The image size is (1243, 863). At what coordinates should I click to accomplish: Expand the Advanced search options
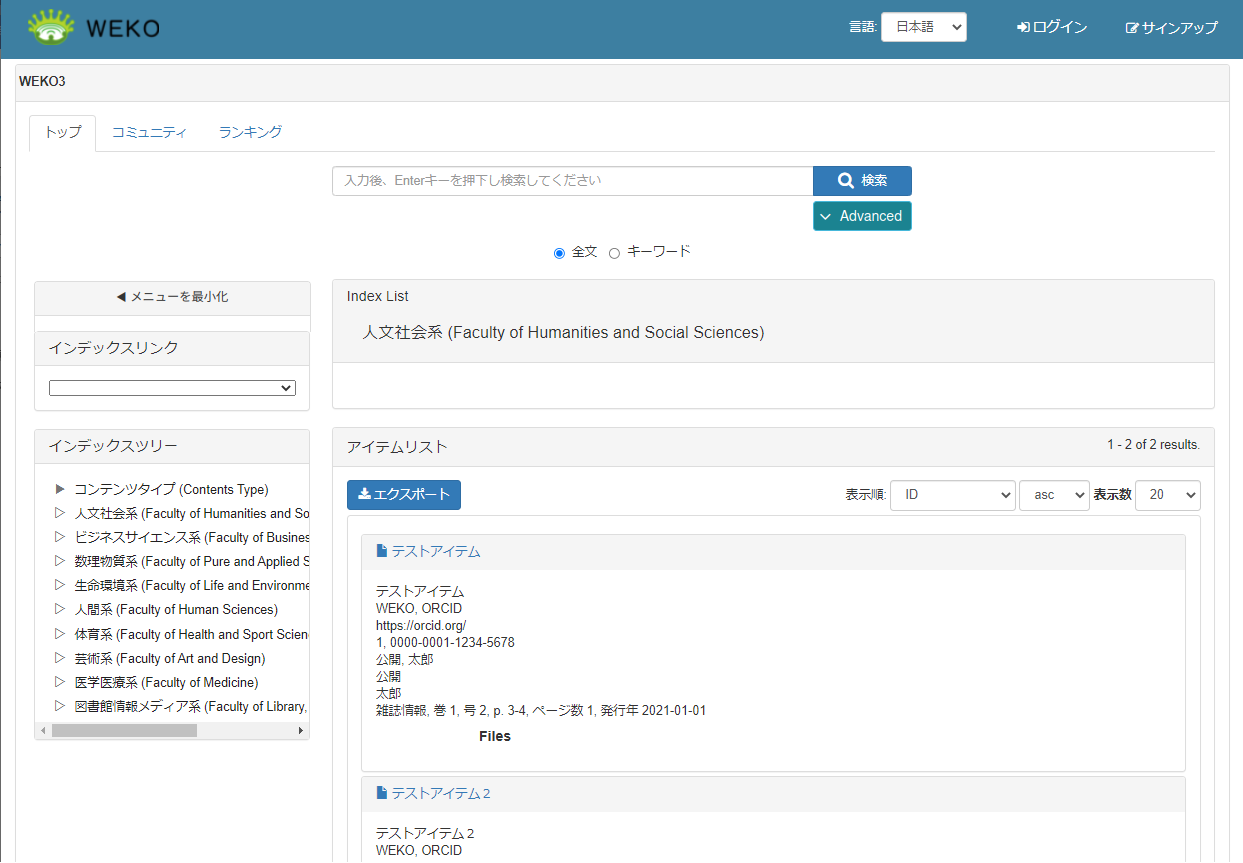[x=861, y=216]
